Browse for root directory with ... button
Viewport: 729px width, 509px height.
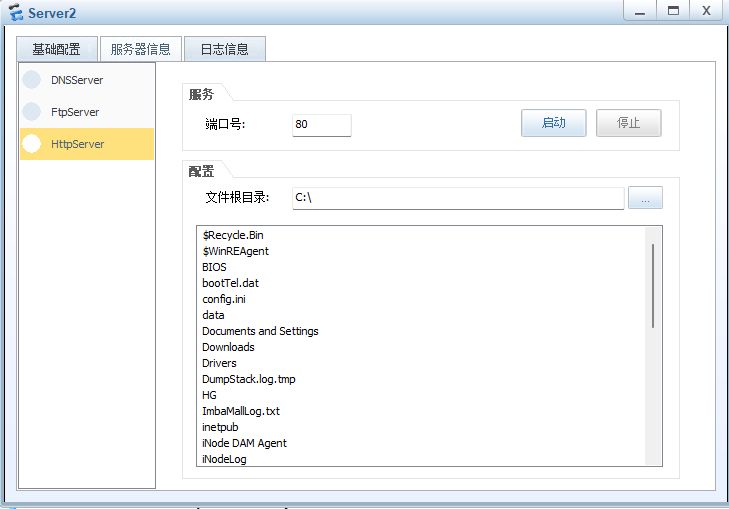[x=645, y=198]
